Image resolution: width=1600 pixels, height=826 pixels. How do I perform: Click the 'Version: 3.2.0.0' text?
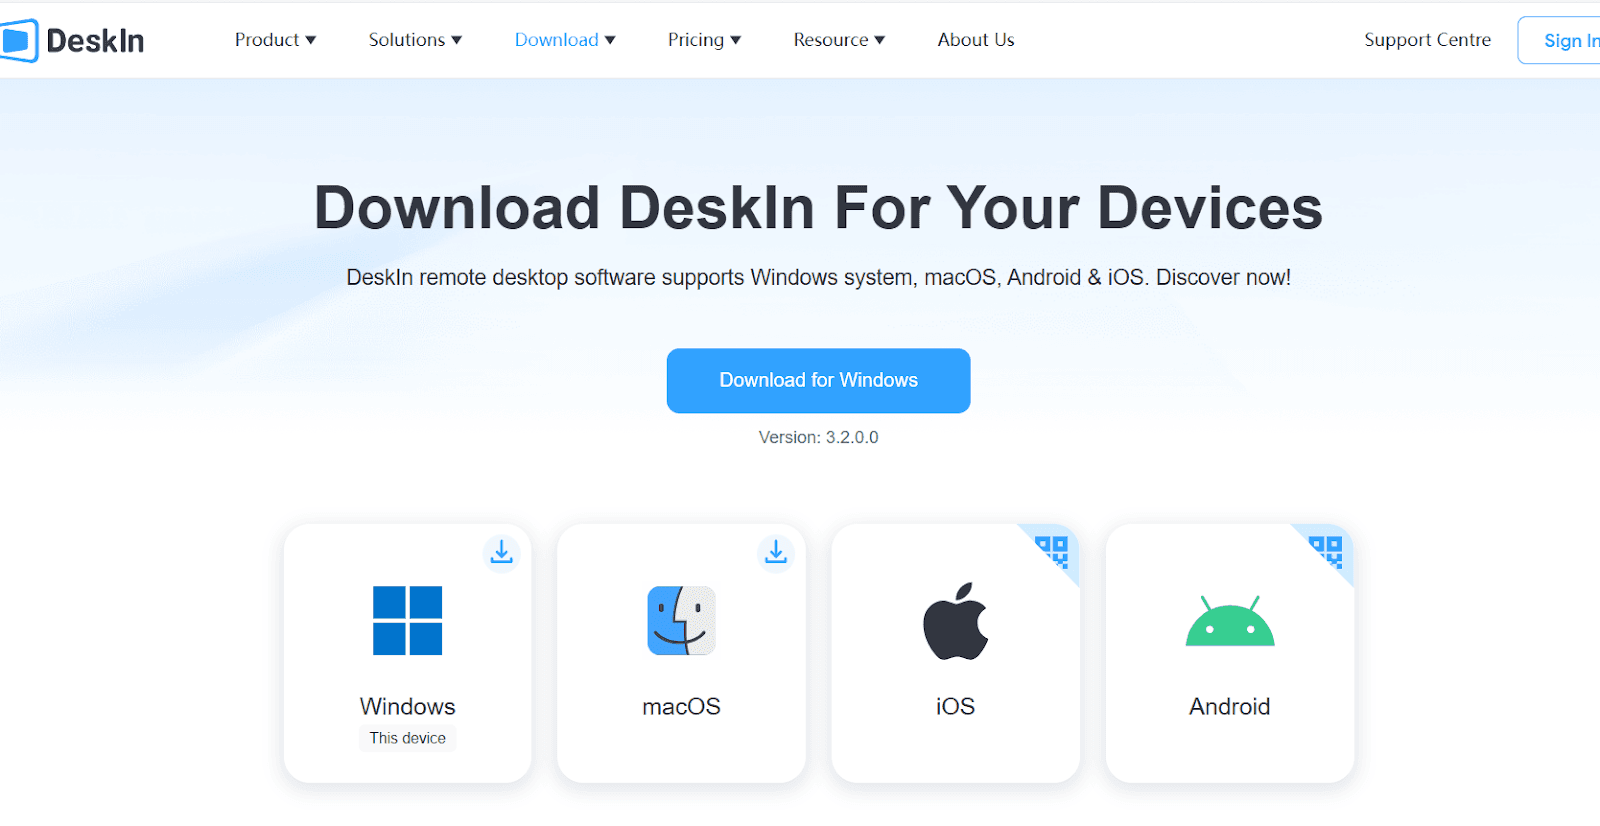pos(819,438)
